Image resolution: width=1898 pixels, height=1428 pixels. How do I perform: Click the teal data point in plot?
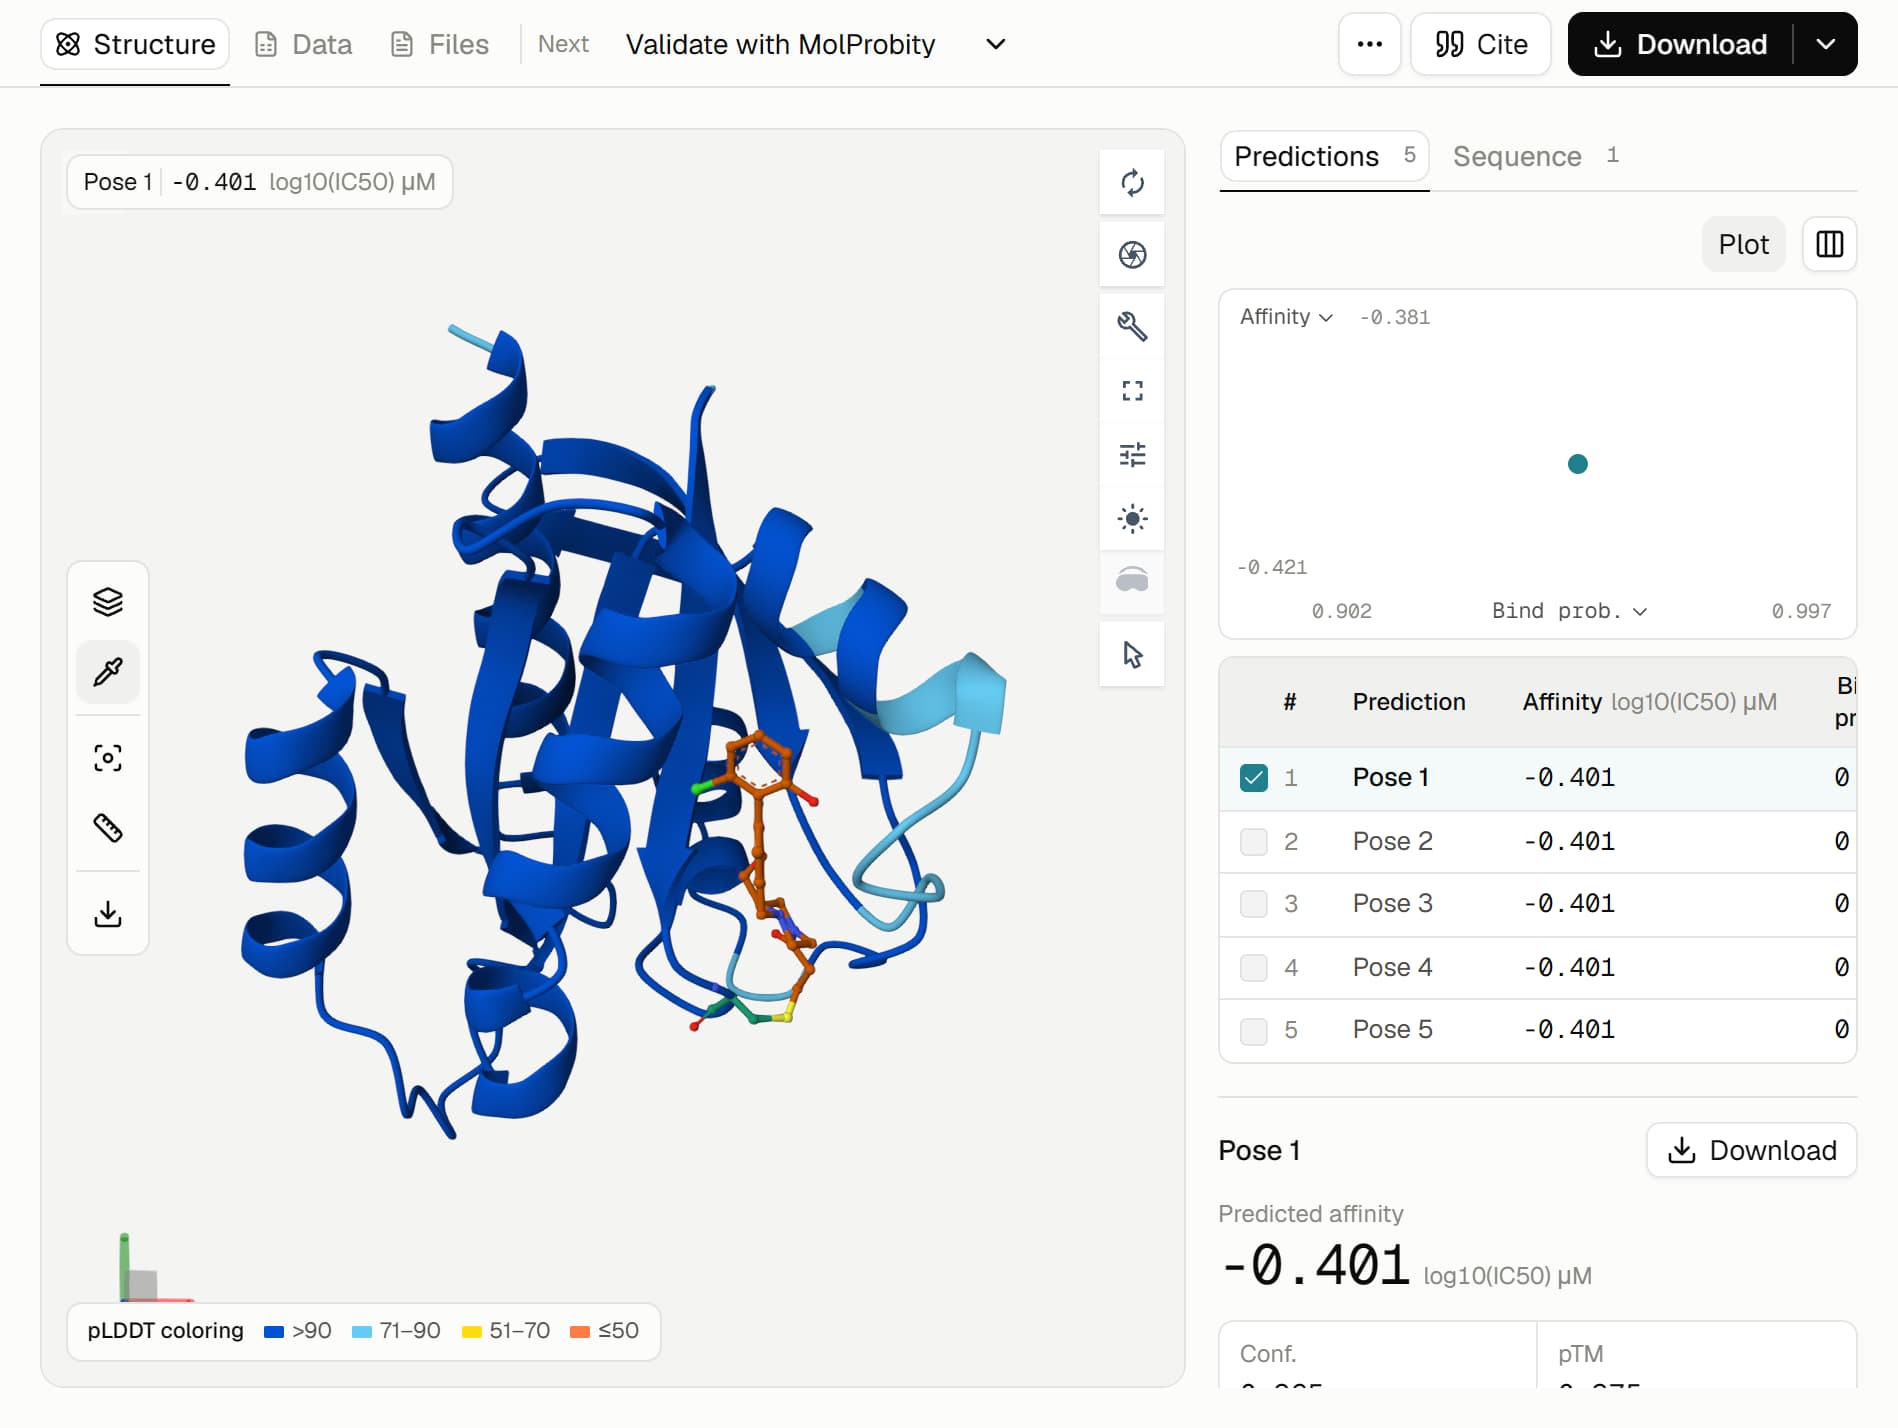click(1578, 464)
